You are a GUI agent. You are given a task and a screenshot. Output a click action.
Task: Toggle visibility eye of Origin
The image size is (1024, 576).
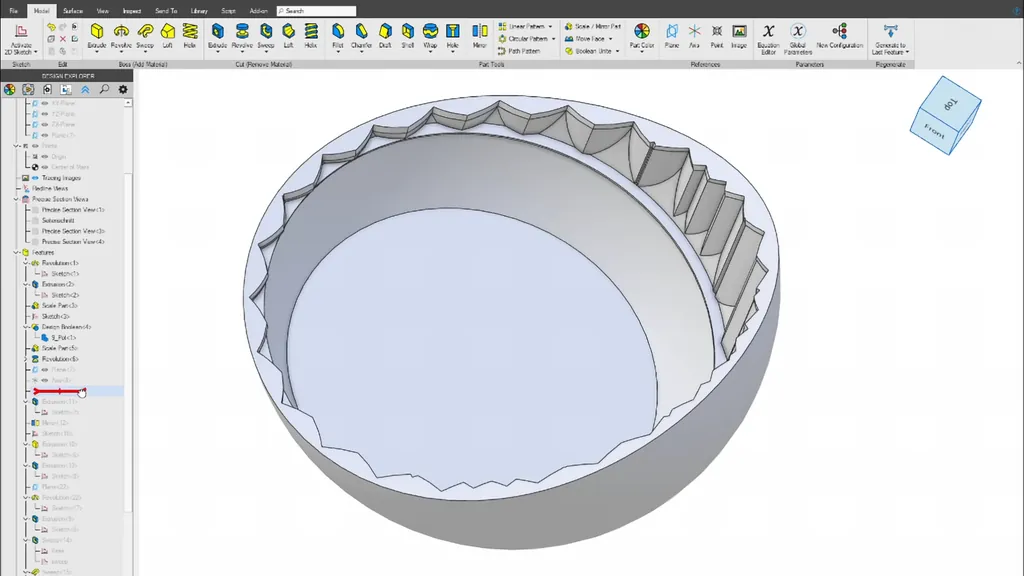tap(44, 157)
